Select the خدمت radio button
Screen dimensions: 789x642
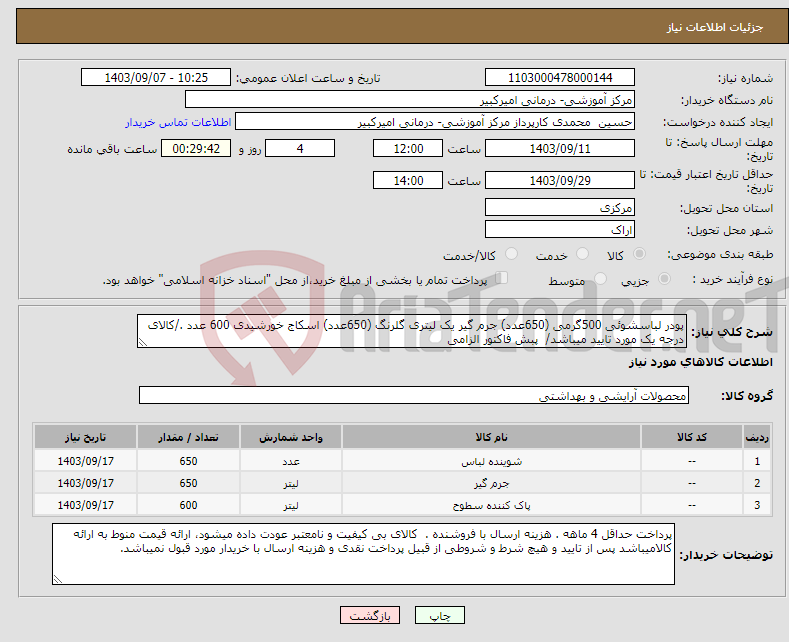tap(582, 254)
